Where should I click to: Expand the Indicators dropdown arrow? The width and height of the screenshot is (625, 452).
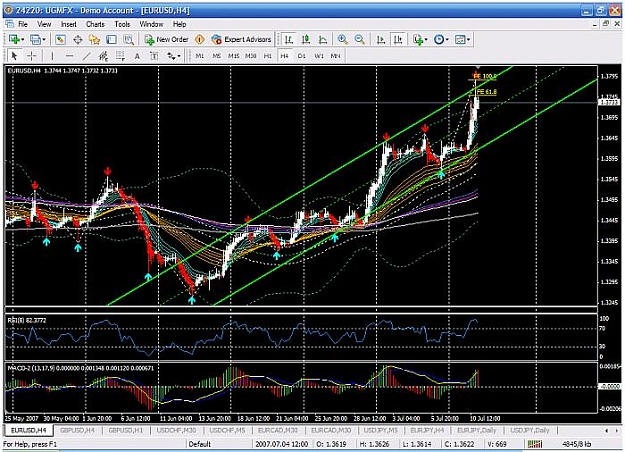426,39
